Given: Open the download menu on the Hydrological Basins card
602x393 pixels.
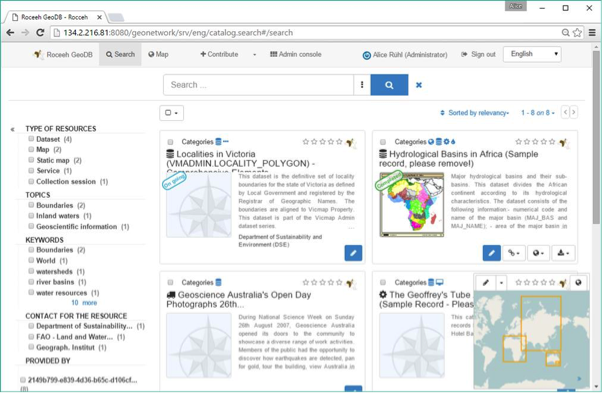Looking at the screenshot, I should [563, 253].
